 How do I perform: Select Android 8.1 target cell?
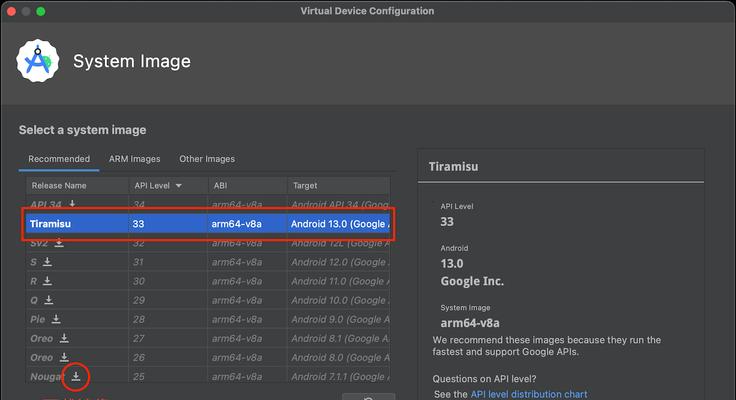[x=340, y=338]
